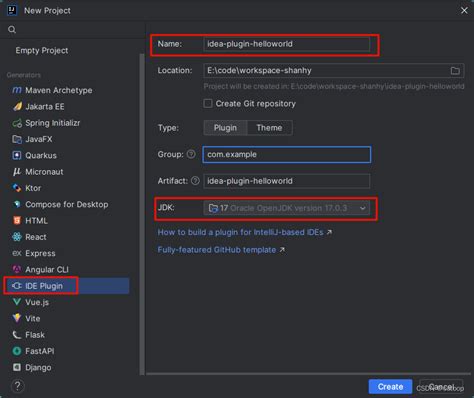Pick the Quarkus generator icon

coord(17,155)
